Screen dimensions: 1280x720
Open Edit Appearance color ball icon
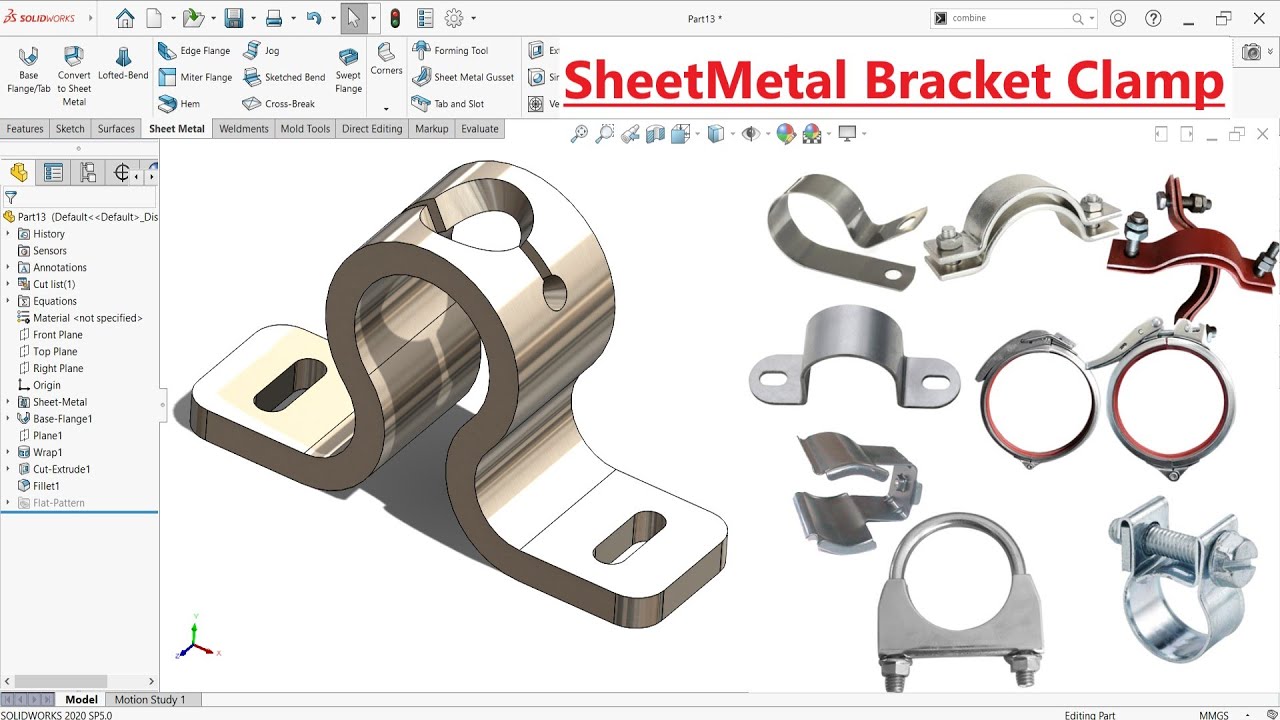[786, 134]
